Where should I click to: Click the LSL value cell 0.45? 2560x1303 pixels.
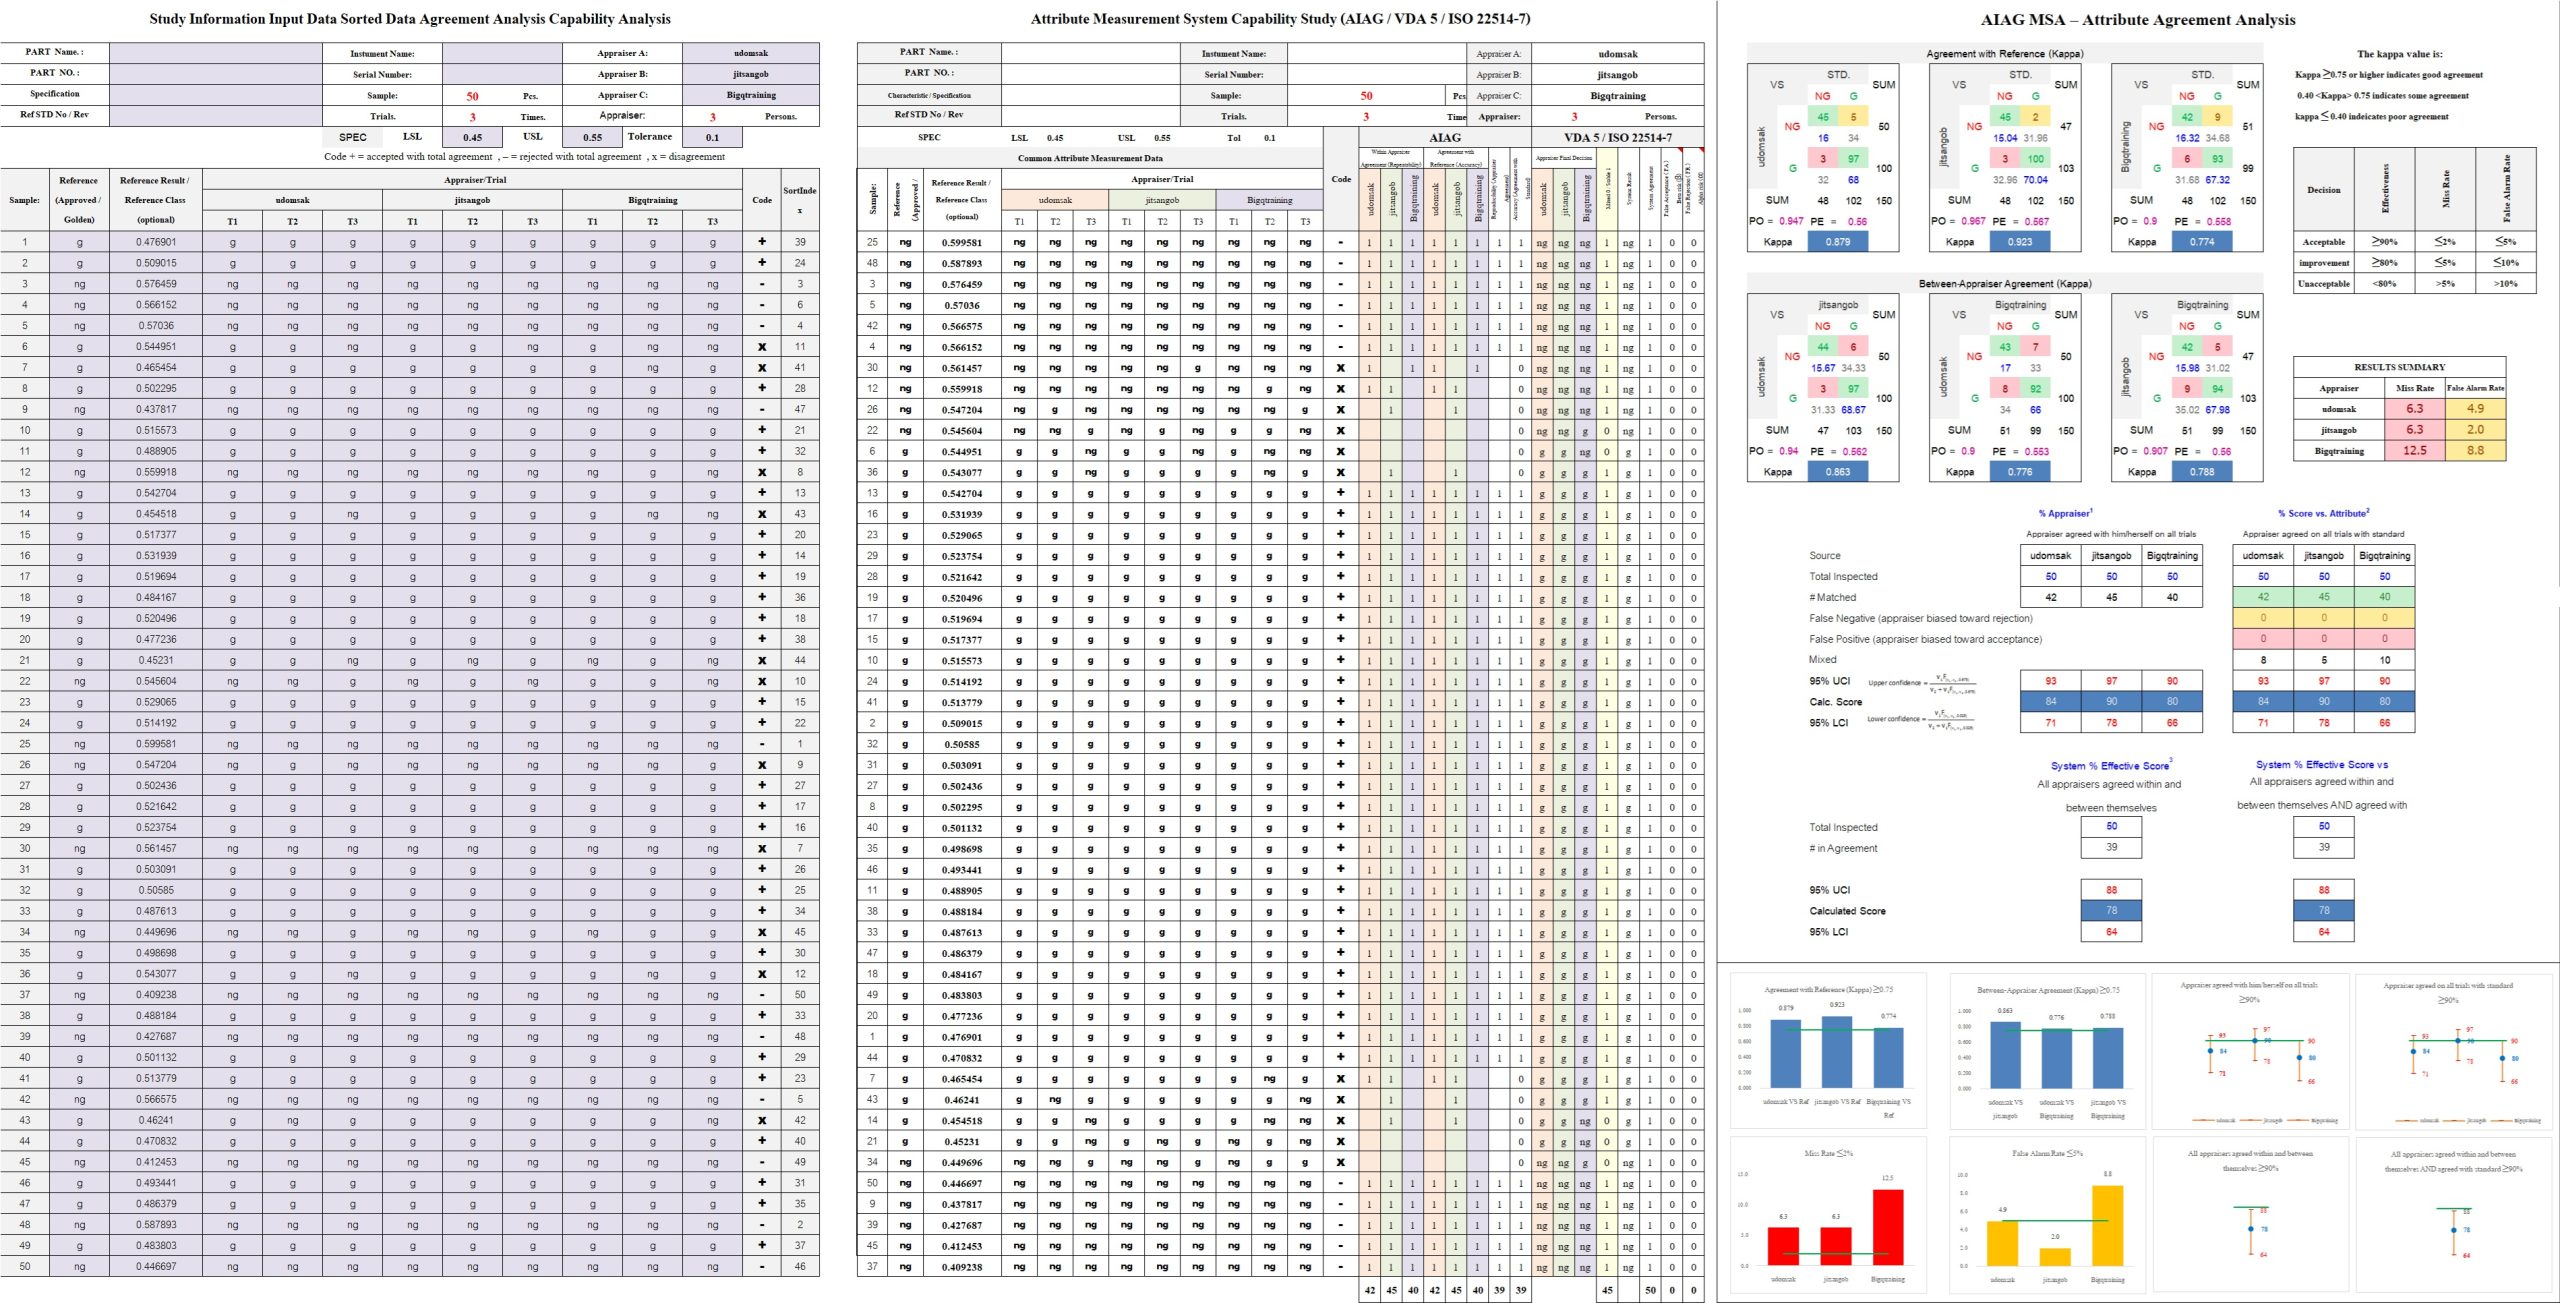[x=472, y=138]
